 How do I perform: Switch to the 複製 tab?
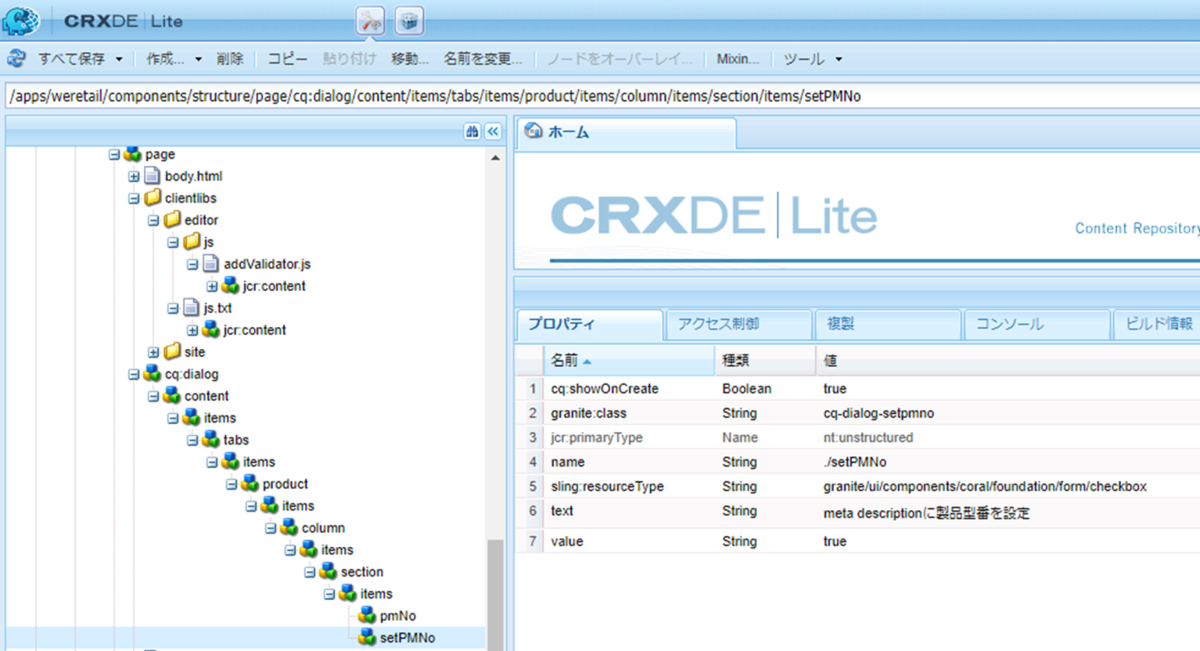tap(887, 324)
